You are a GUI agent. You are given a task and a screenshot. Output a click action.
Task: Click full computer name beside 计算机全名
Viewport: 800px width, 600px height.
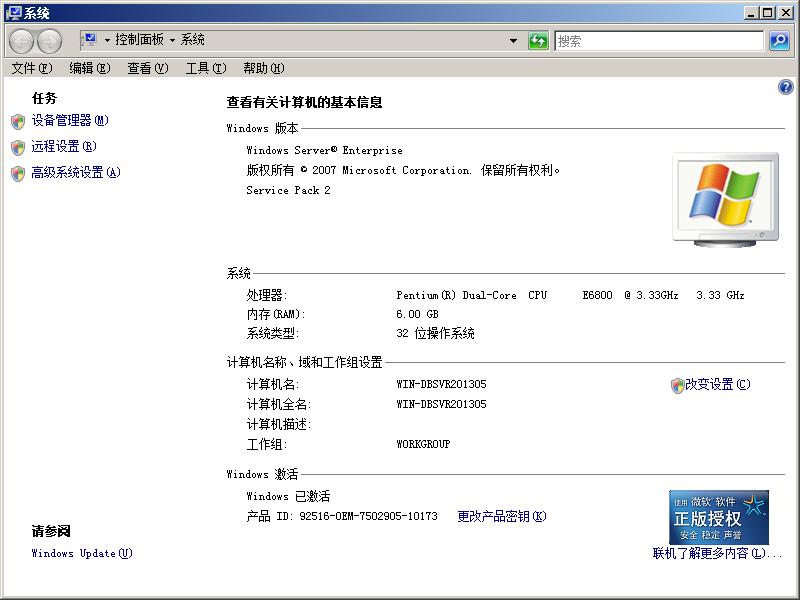tap(441, 404)
